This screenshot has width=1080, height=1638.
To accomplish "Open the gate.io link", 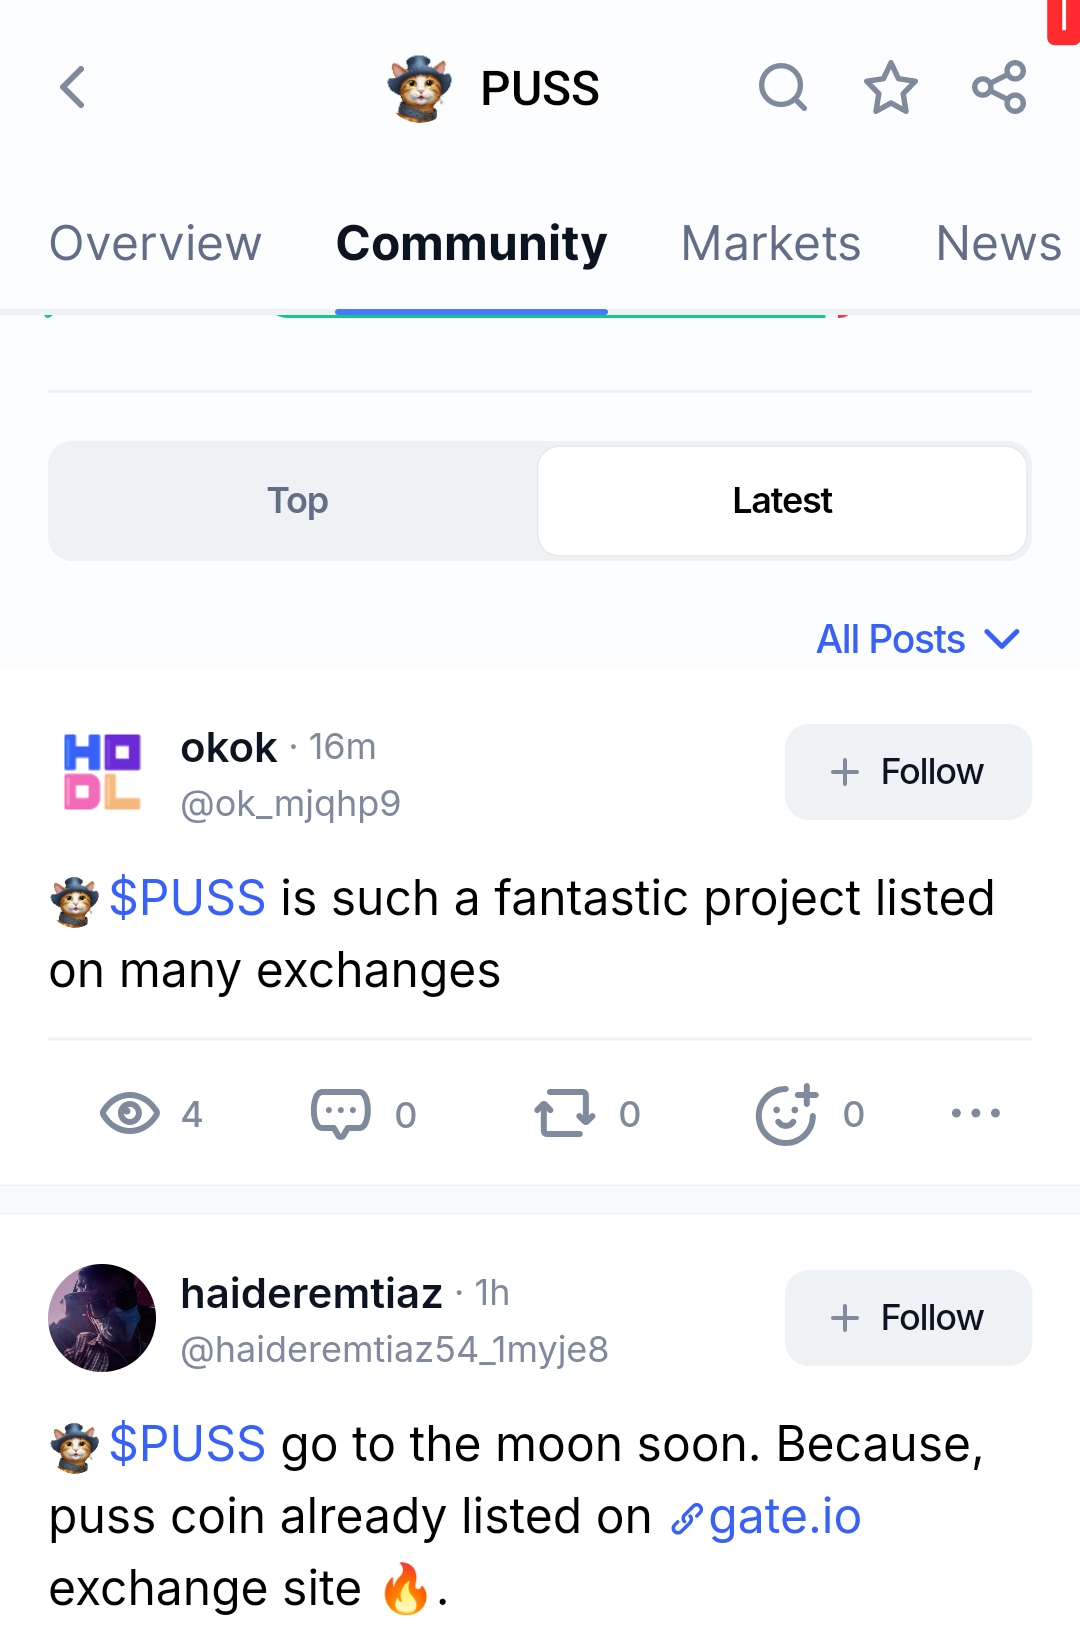I will [x=783, y=1517].
